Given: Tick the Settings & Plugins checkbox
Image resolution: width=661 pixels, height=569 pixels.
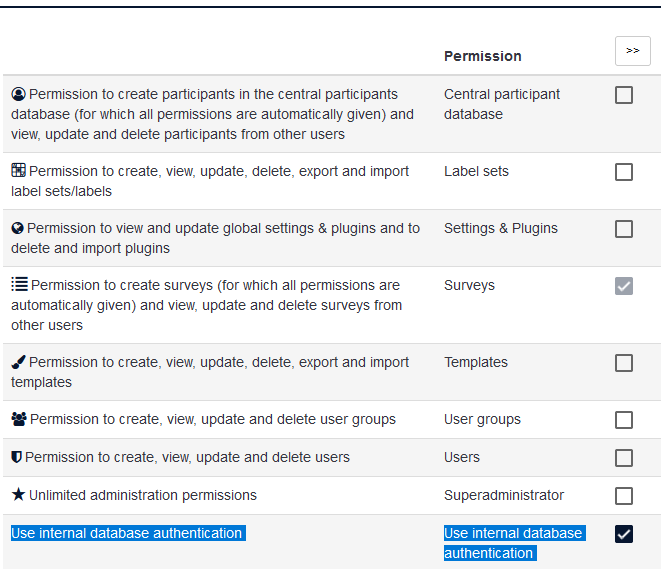Looking at the screenshot, I should pyautogui.click(x=623, y=229).
